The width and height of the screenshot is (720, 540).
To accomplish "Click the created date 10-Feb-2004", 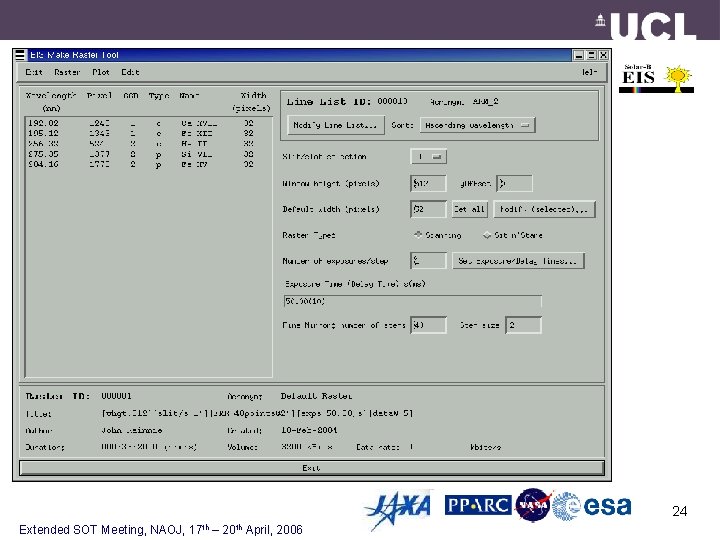I will (309, 430).
